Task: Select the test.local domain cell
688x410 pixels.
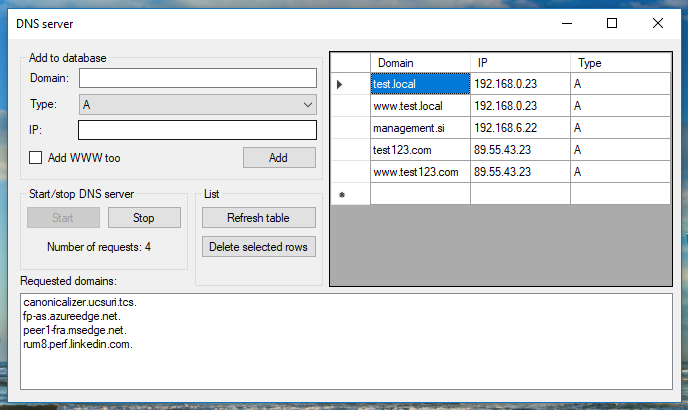Action: pyautogui.click(x=420, y=84)
